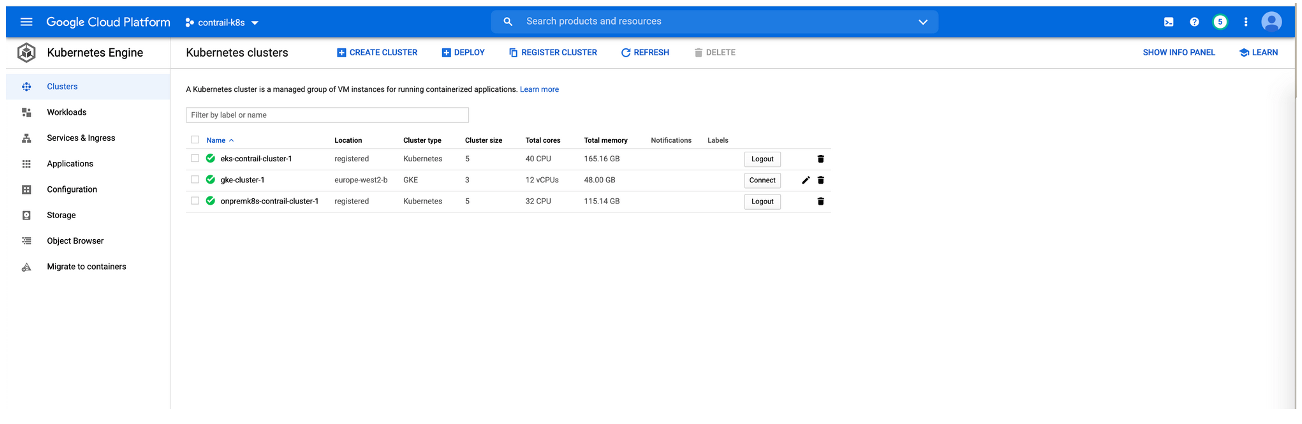Tick the gke-cluster-1 row checkbox
Viewport: 1302px width, 424px height.
tap(195, 180)
